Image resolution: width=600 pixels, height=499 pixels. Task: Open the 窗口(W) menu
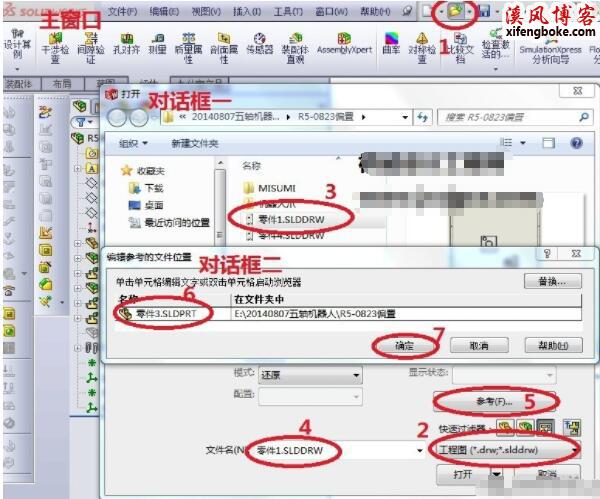pyautogui.click(x=332, y=11)
